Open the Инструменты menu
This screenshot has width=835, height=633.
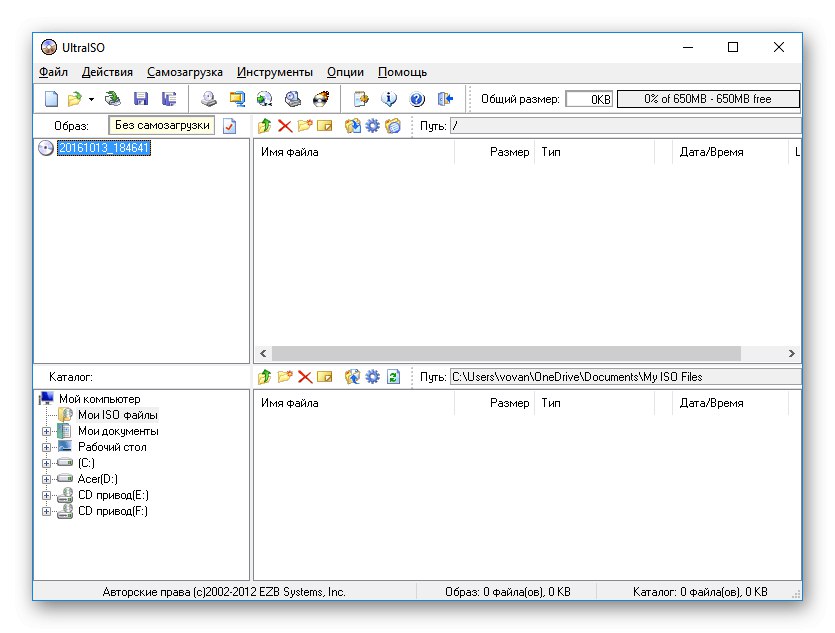(275, 72)
